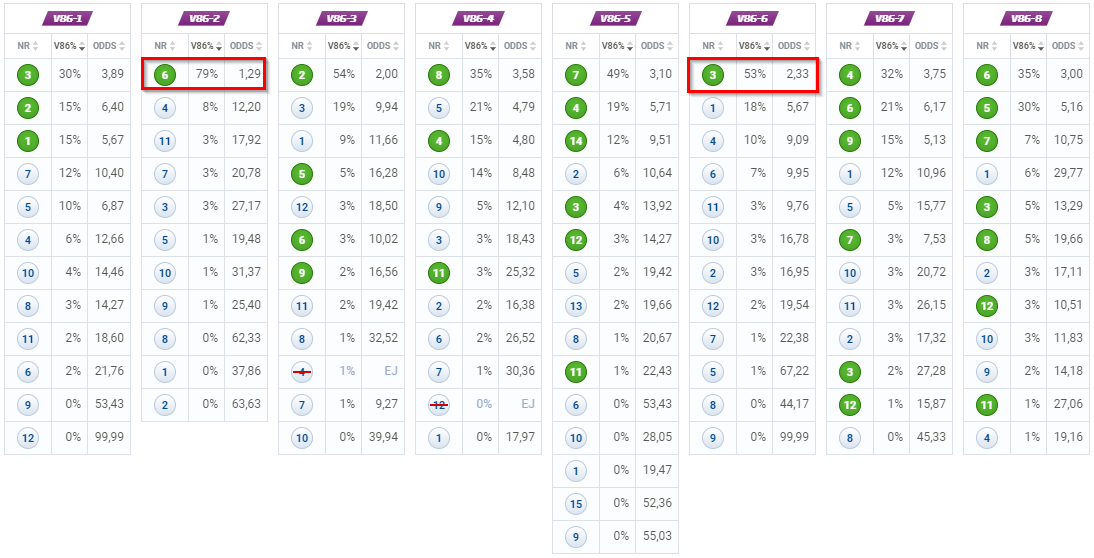Sort V86-1 by the NR column

coord(28,46)
